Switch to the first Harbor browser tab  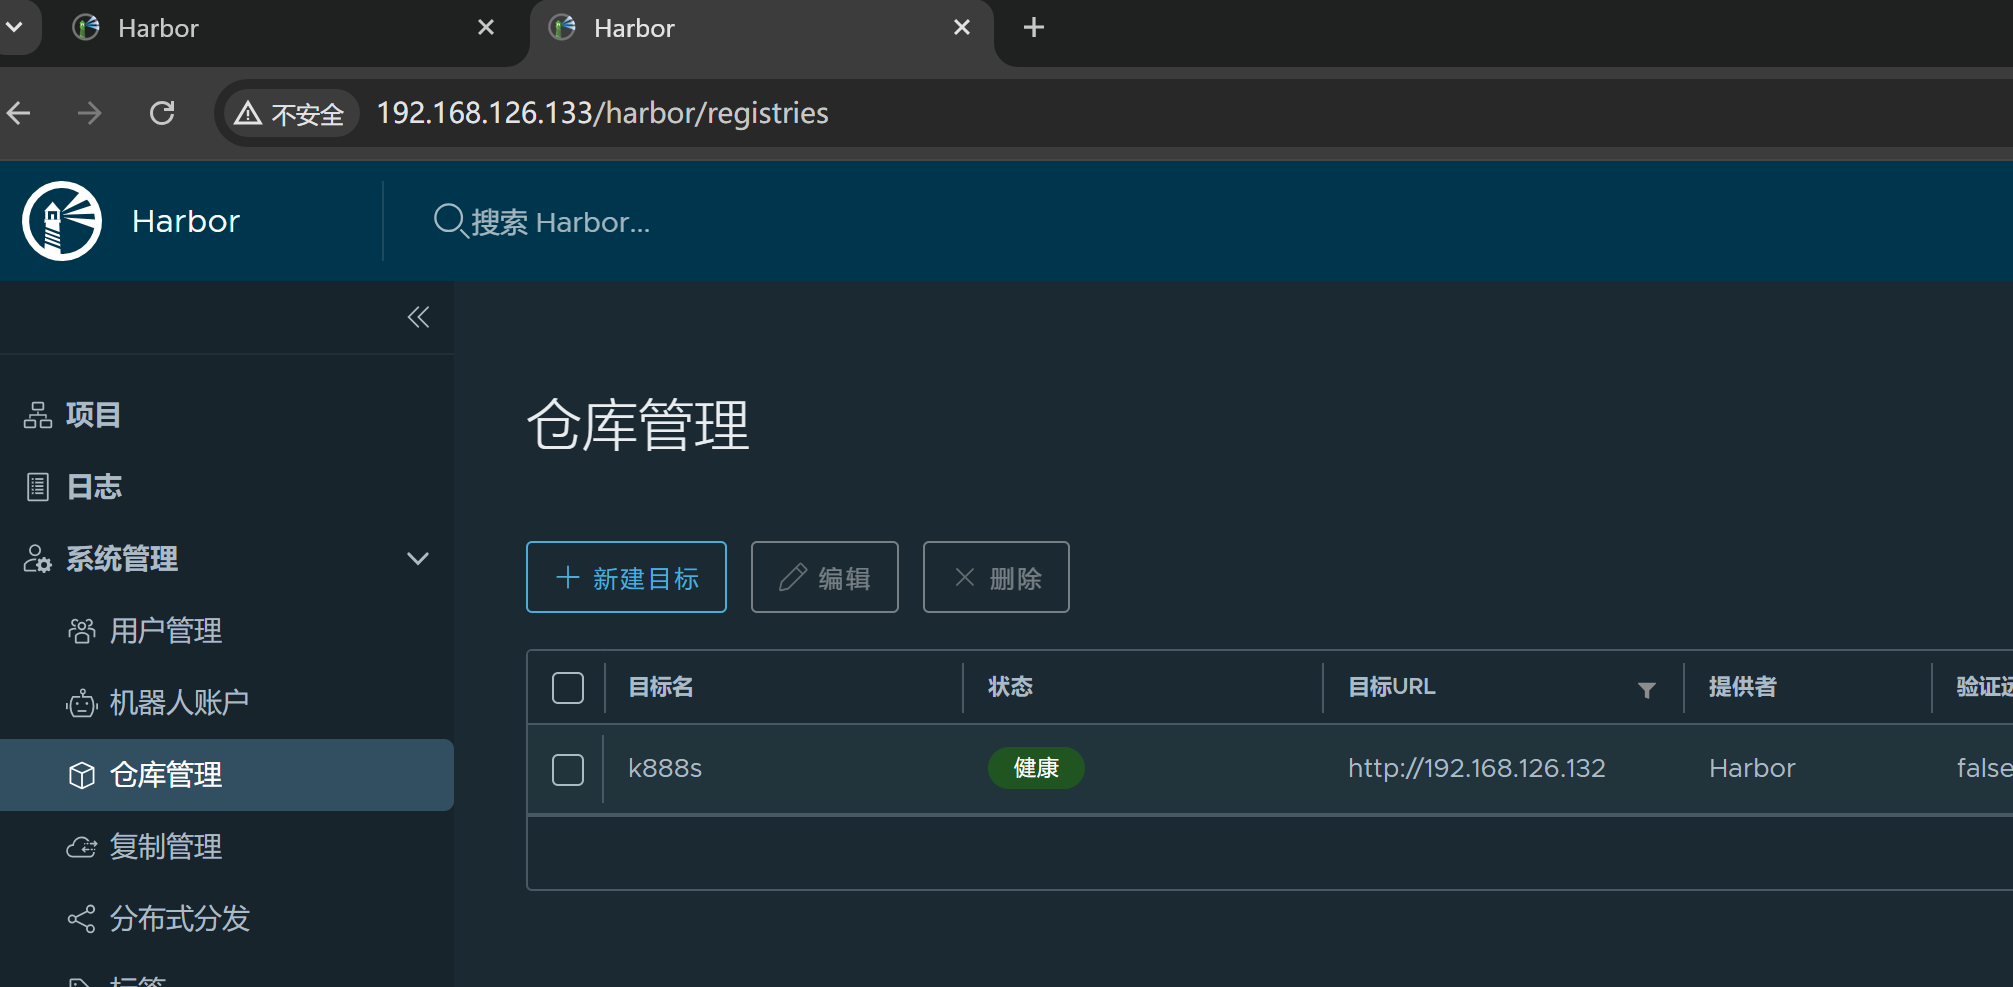[270, 28]
